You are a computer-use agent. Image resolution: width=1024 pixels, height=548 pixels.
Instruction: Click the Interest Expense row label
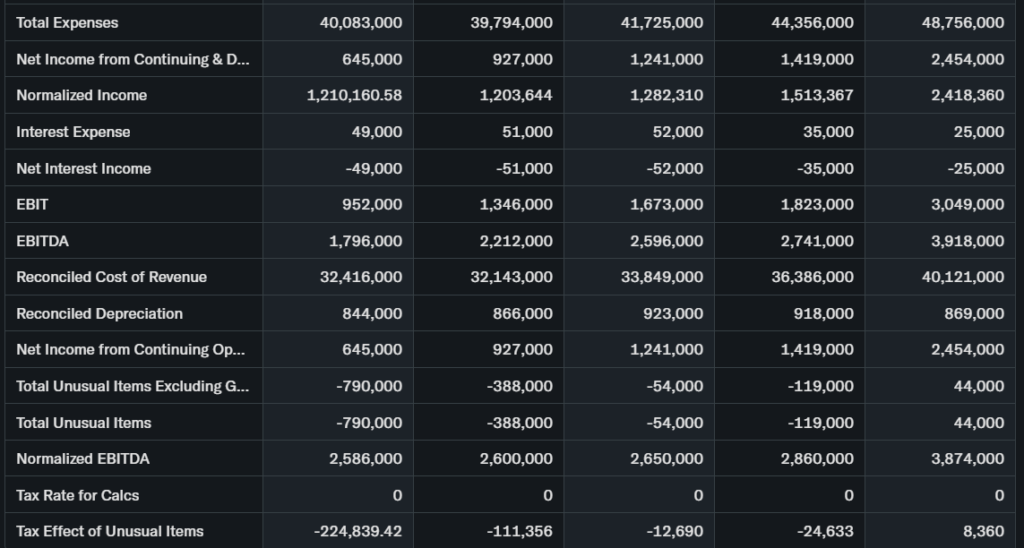tap(73, 132)
